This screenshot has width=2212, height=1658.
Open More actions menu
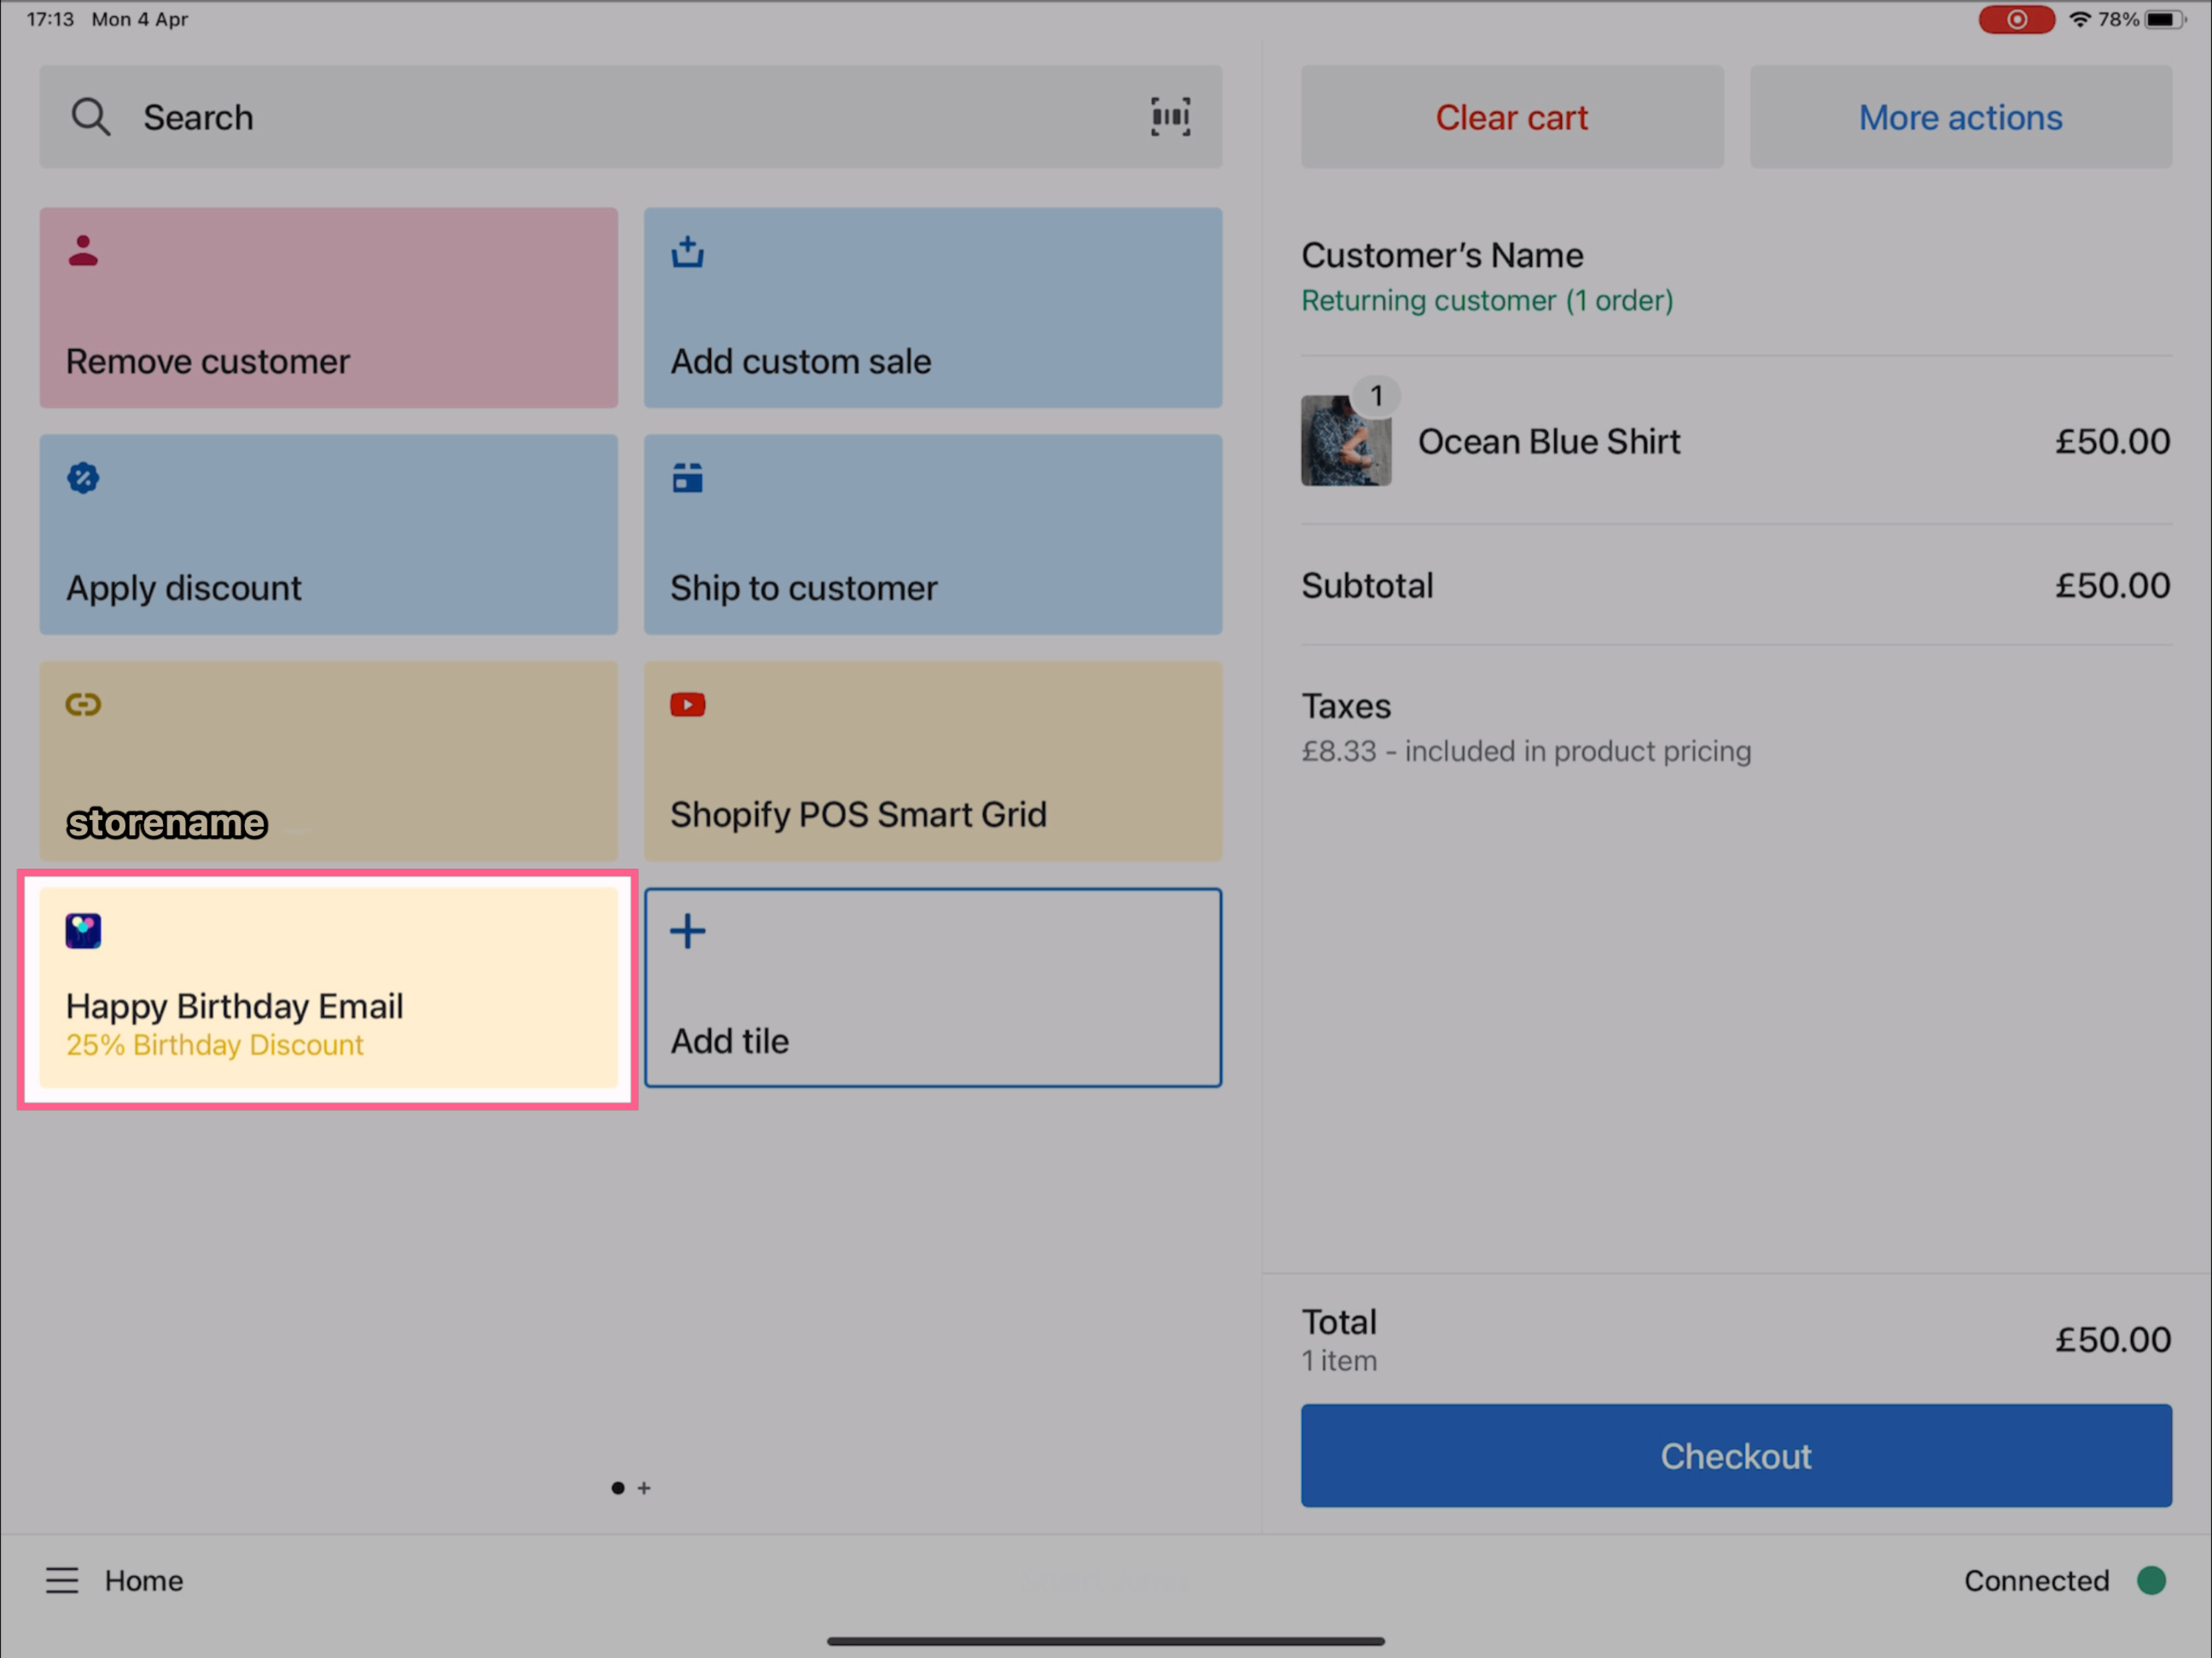point(1959,117)
